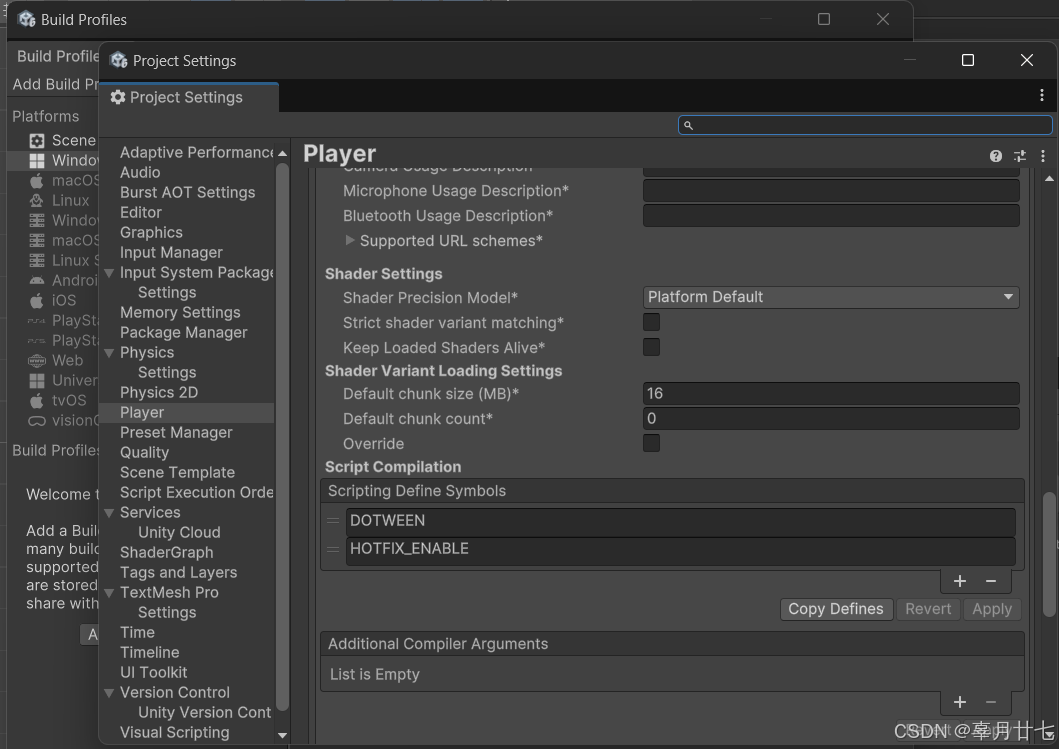
Task: Expand Supported URL schemes foldout
Action: 350,240
